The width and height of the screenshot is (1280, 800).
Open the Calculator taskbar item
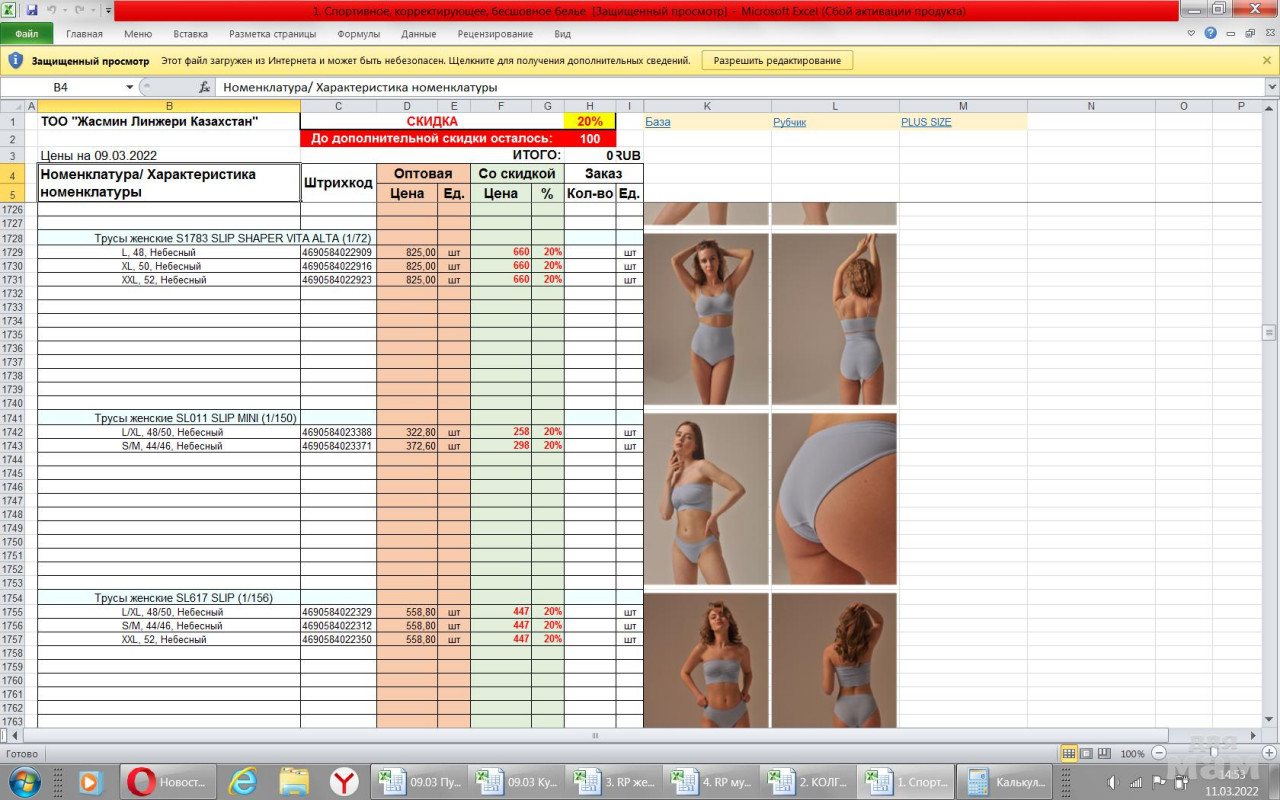point(1004,782)
